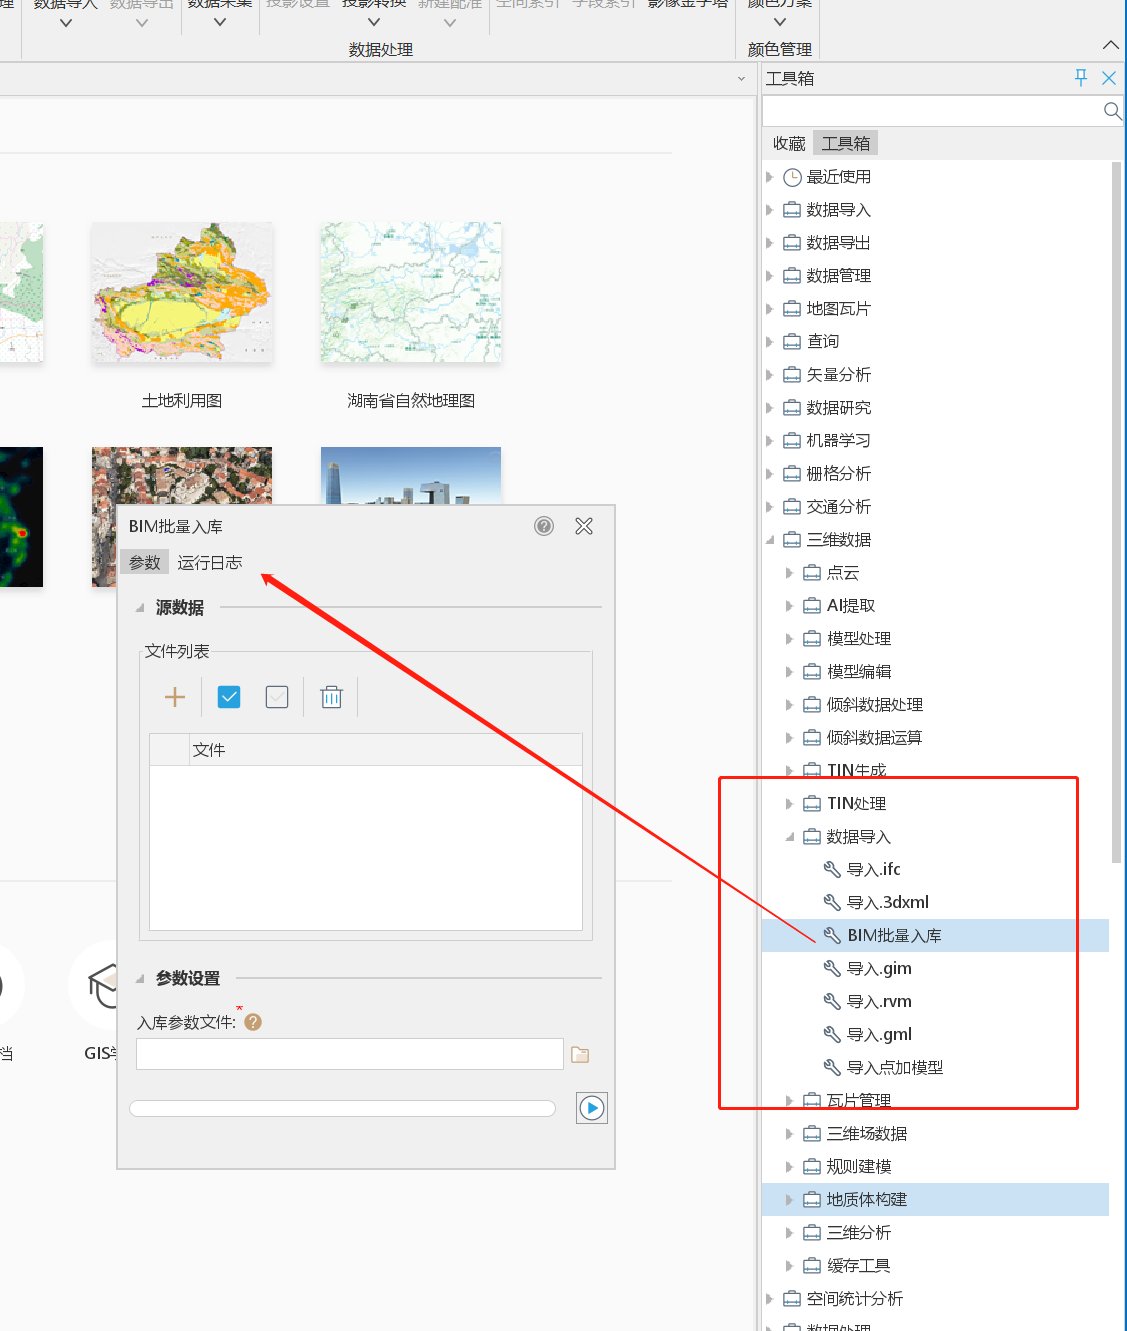This screenshot has width=1127, height=1331.
Task: Click the 入库参数文件 path input field
Action: (x=350, y=1054)
